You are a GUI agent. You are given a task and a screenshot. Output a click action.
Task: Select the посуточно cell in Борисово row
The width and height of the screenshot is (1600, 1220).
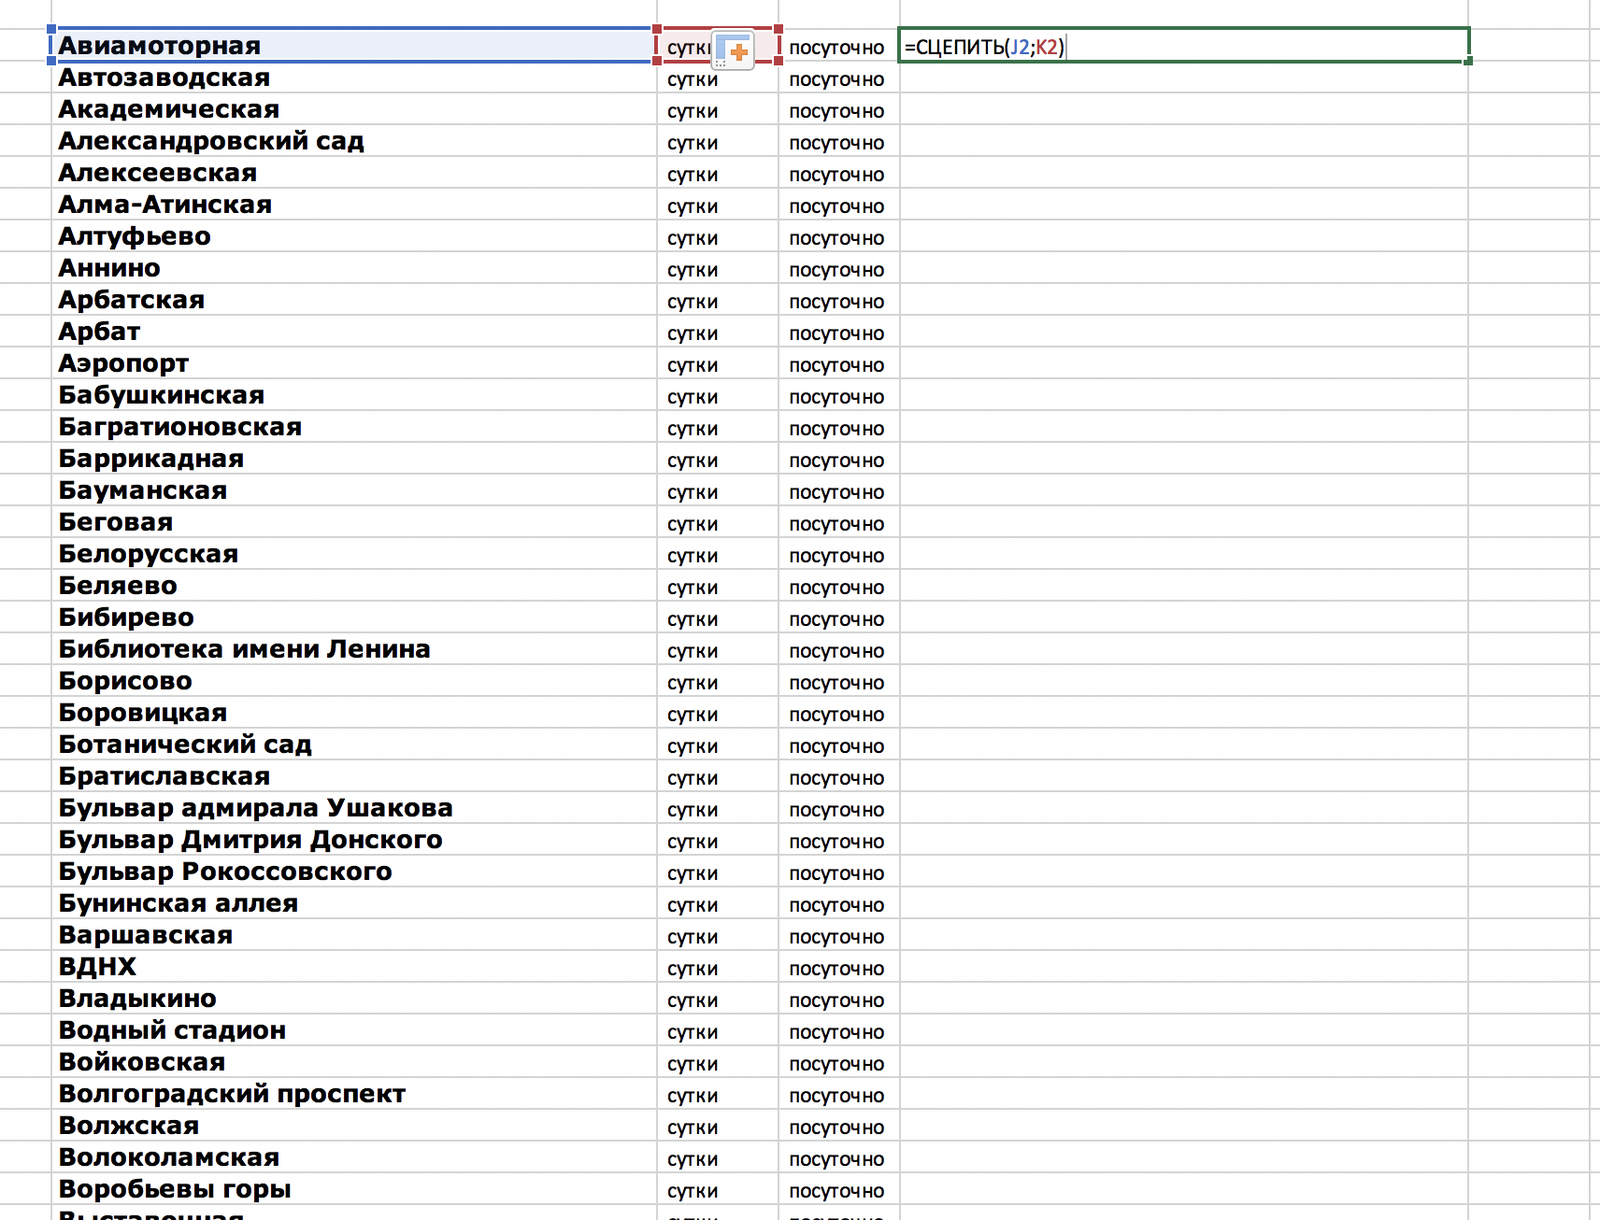(837, 683)
